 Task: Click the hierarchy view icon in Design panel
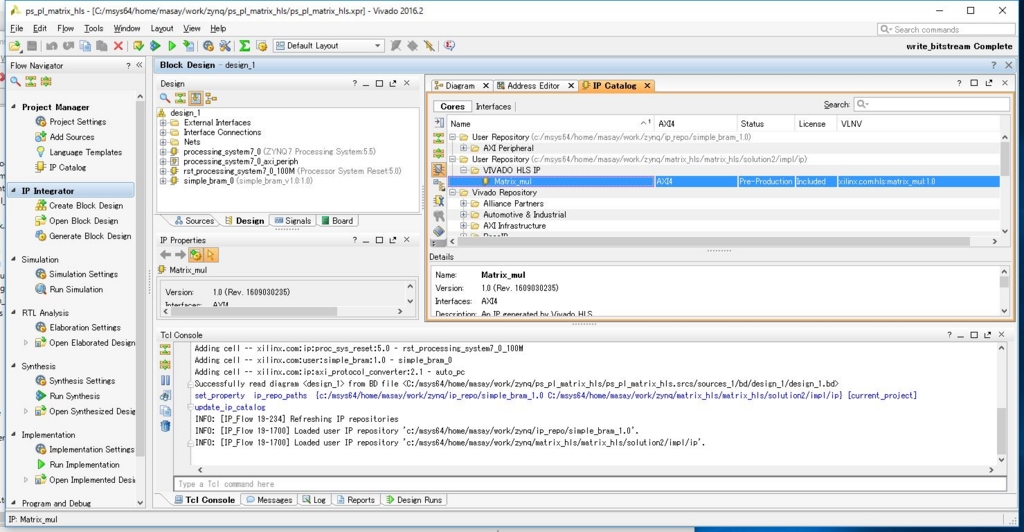[x=210, y=98]
